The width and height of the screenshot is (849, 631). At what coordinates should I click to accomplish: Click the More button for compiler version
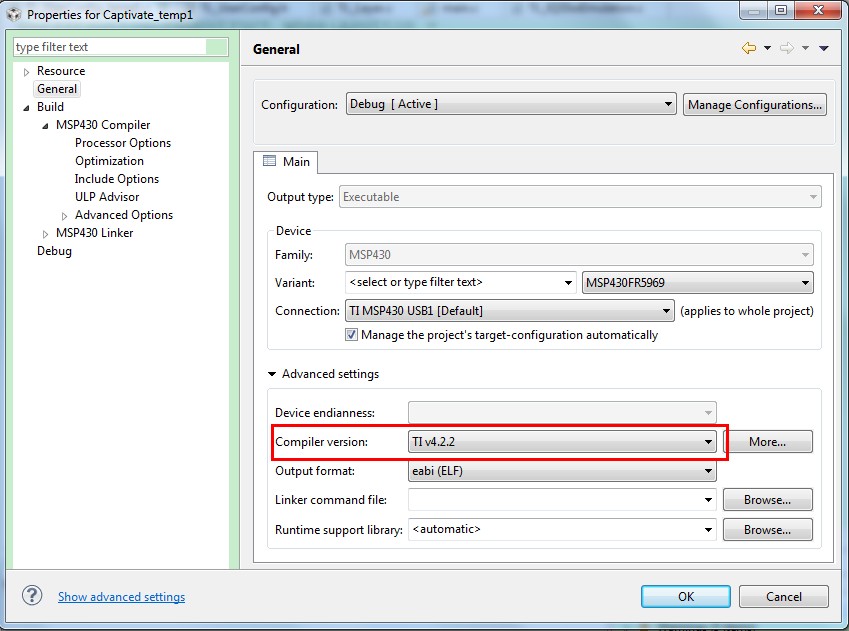pyautogui.click(x=767, y=441)
